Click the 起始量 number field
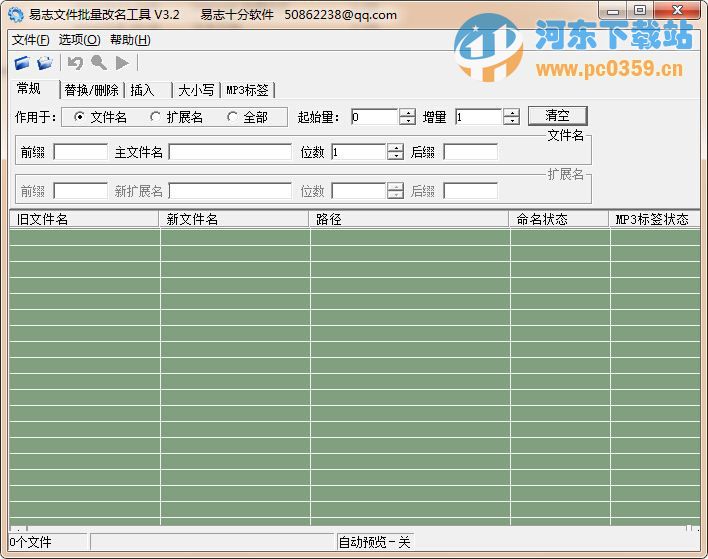Viewport: 708px width, 559px height. point(375,117)
